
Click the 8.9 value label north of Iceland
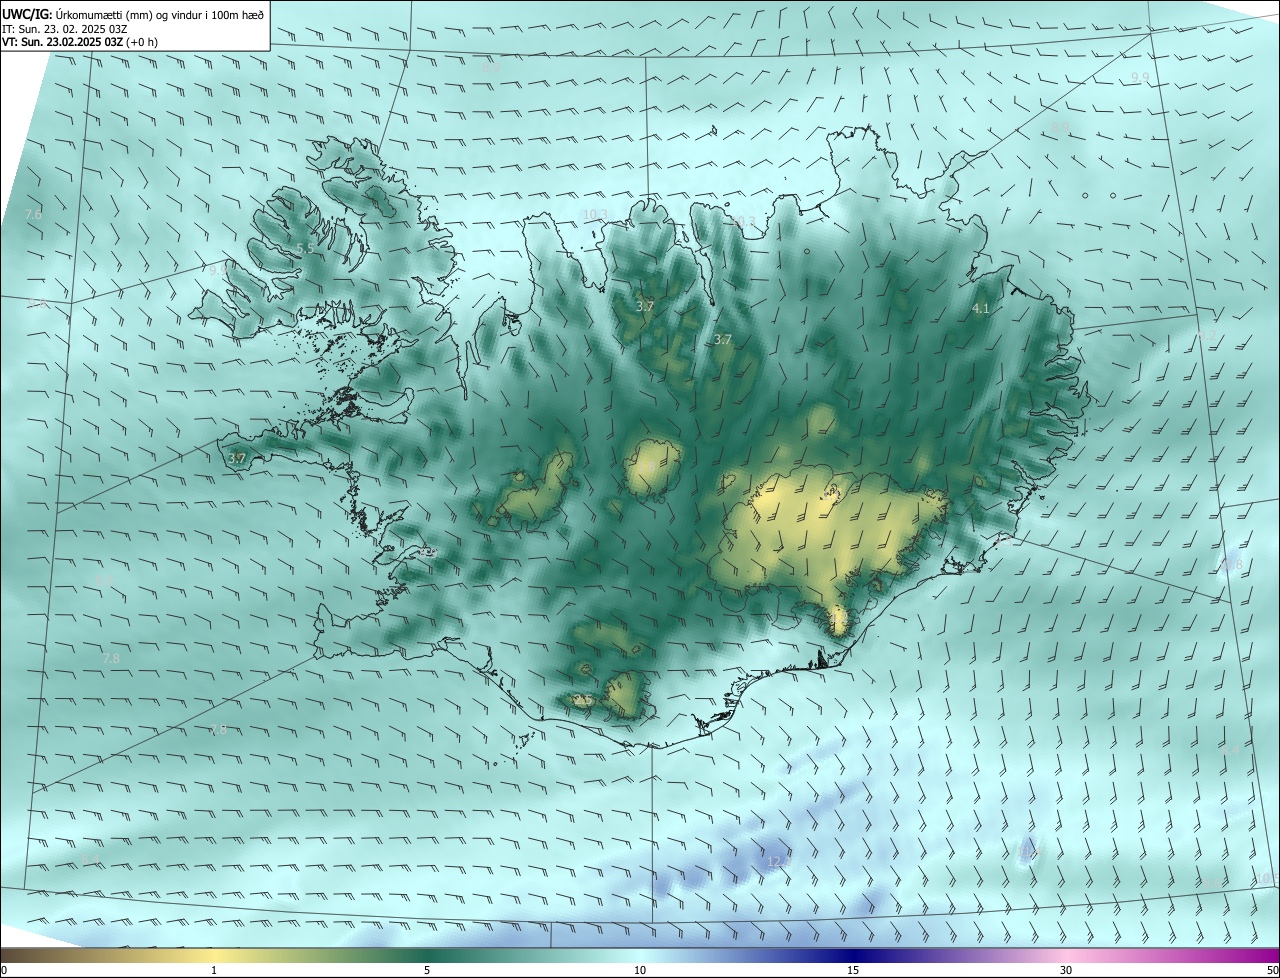[491, 68]
